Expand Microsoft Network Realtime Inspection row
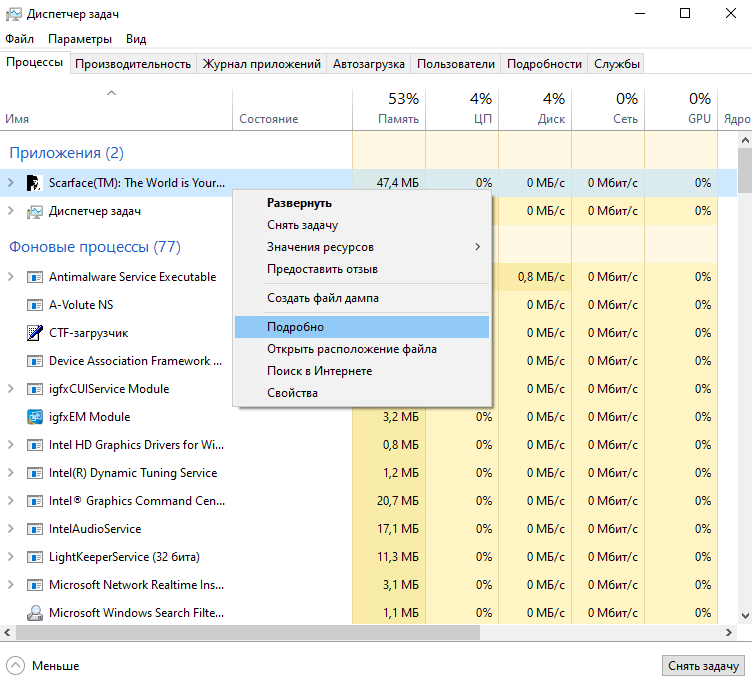 tap(11, 585)
